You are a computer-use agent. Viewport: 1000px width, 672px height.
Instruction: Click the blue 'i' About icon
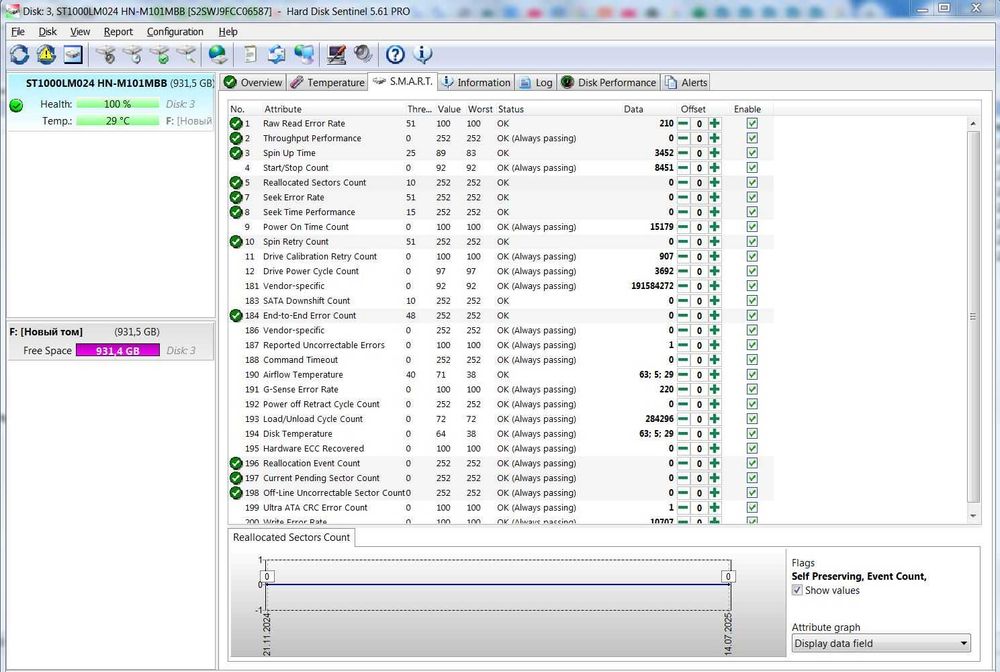coord(422,54)
